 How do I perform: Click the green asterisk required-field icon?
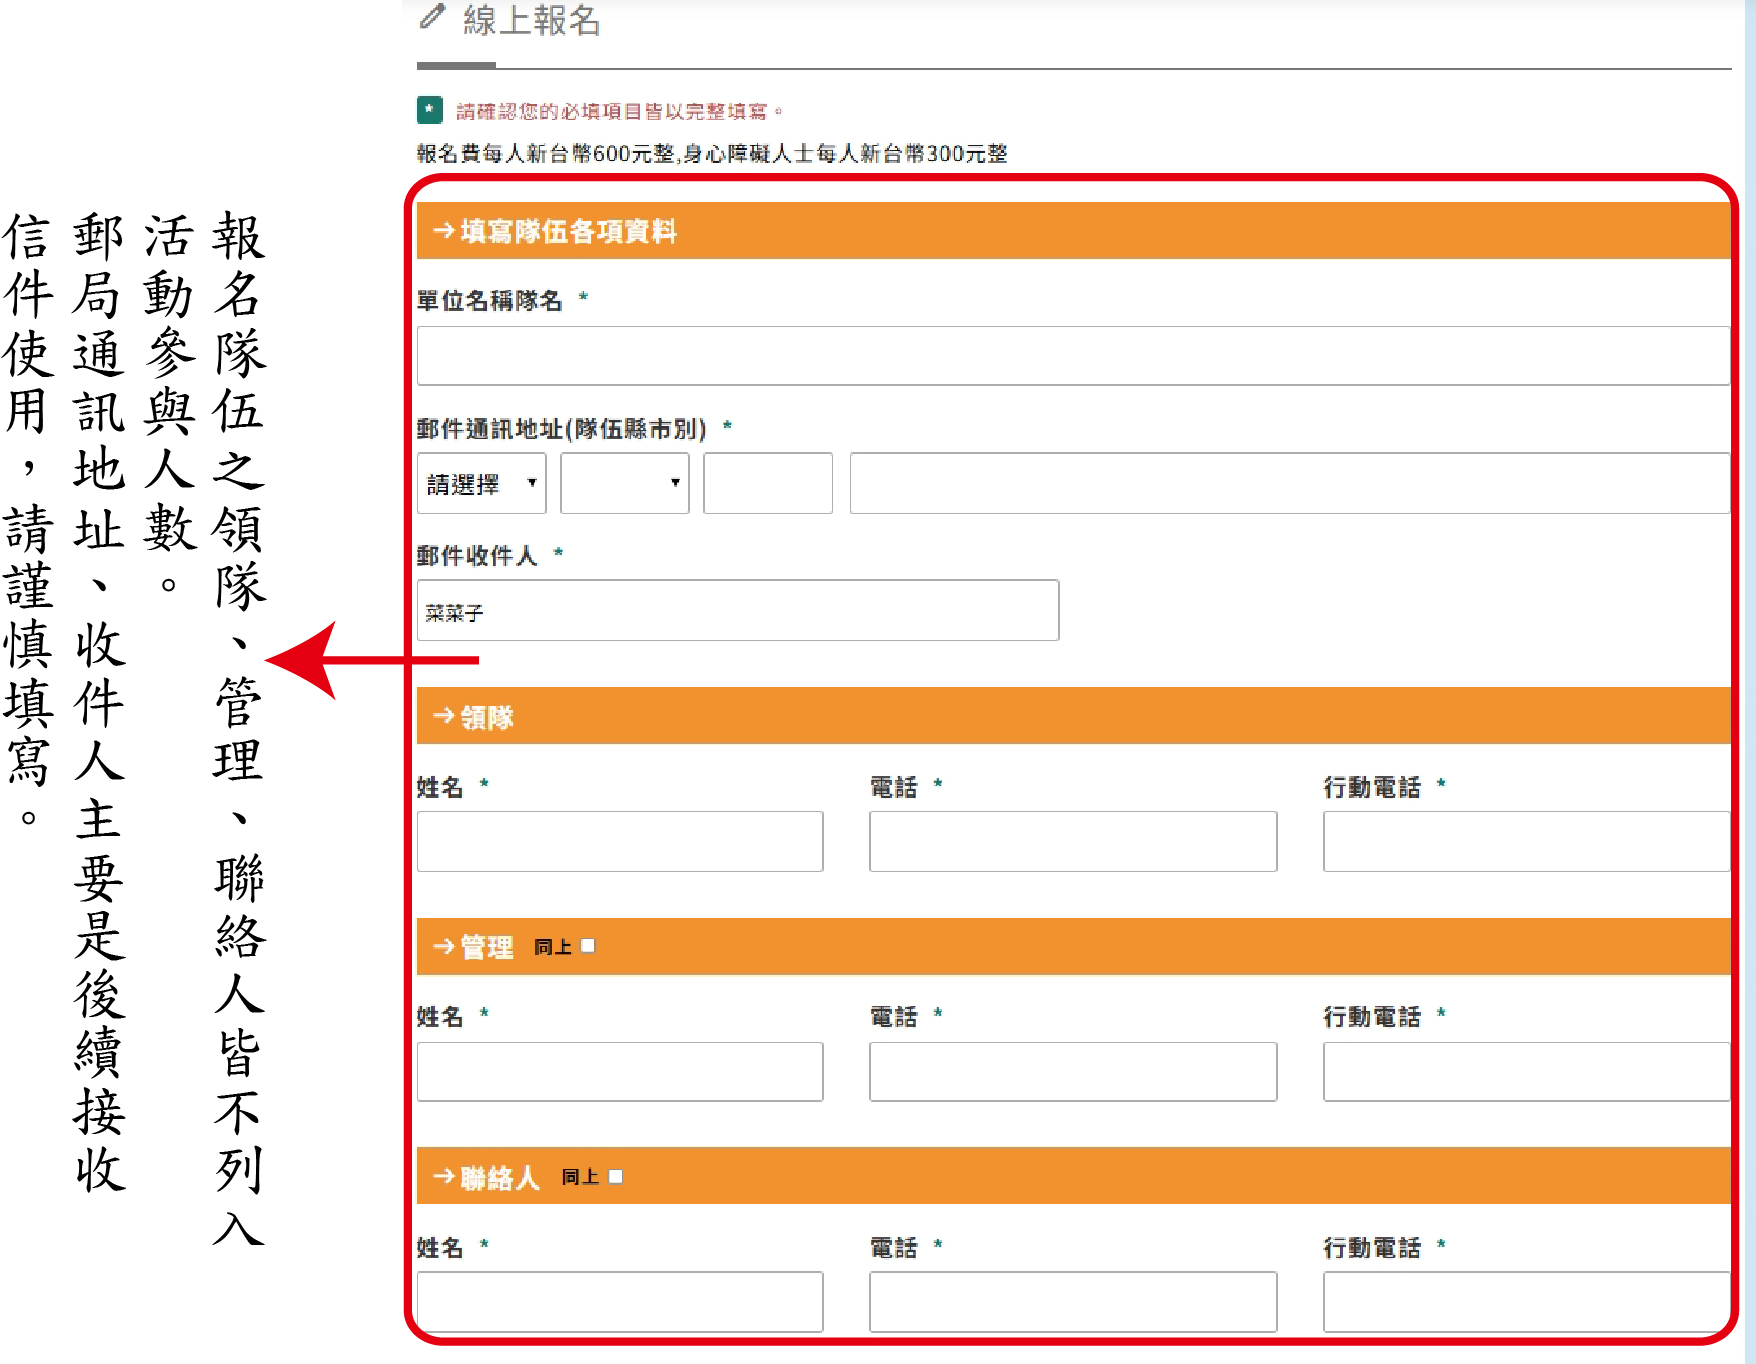pyautogui.click(x=430, y=110)
